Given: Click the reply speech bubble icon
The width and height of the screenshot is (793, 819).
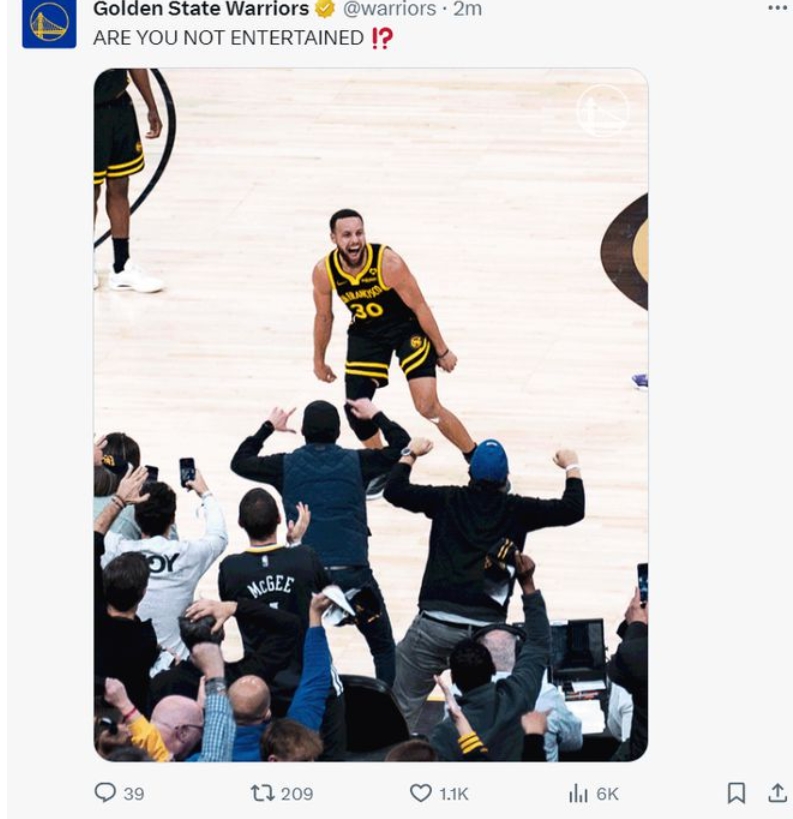Looking at the screenshot, I should coord(105,793).
